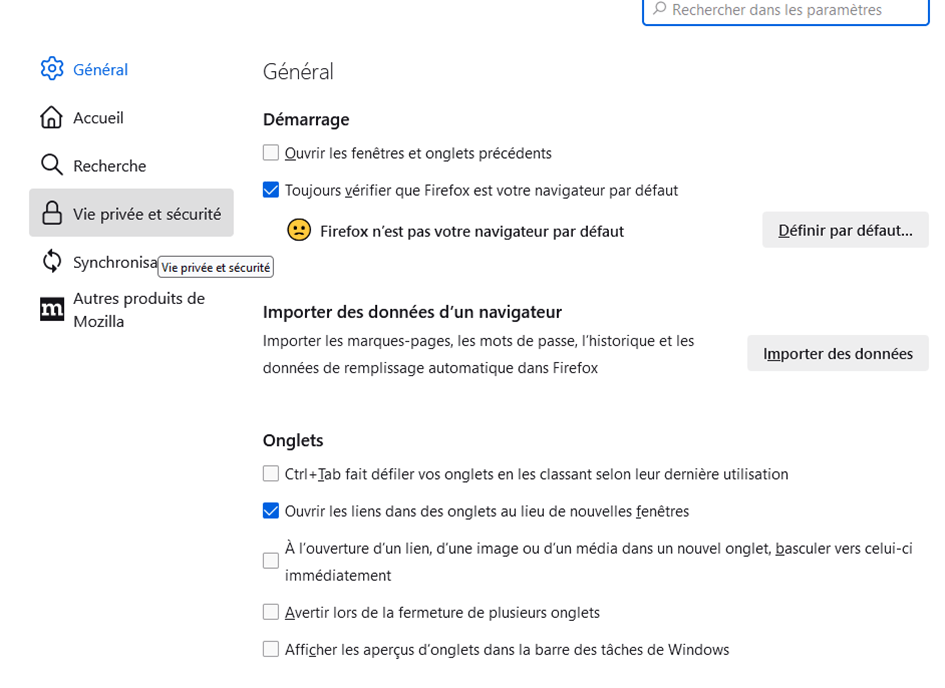Click the sync arrows icon in sidebar
The width and height of the screenshot is (945, 688).
coord(52,262)
